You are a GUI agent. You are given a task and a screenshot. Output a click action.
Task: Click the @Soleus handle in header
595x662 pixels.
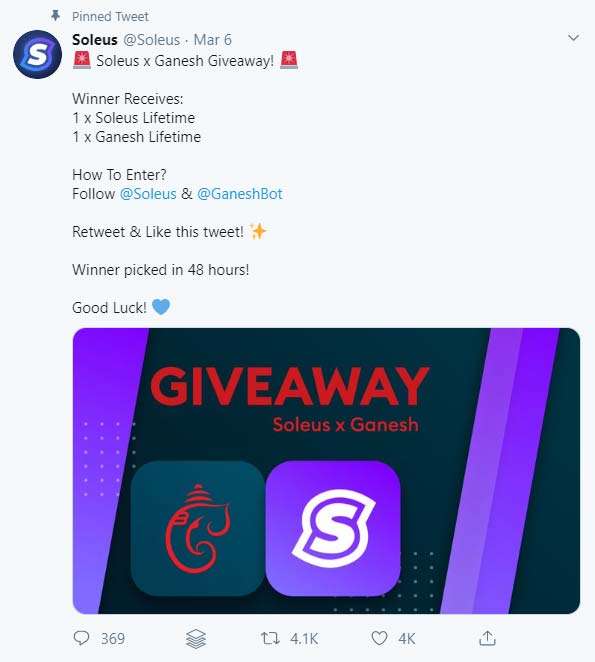pyautogui.click(x=152, y=40)
